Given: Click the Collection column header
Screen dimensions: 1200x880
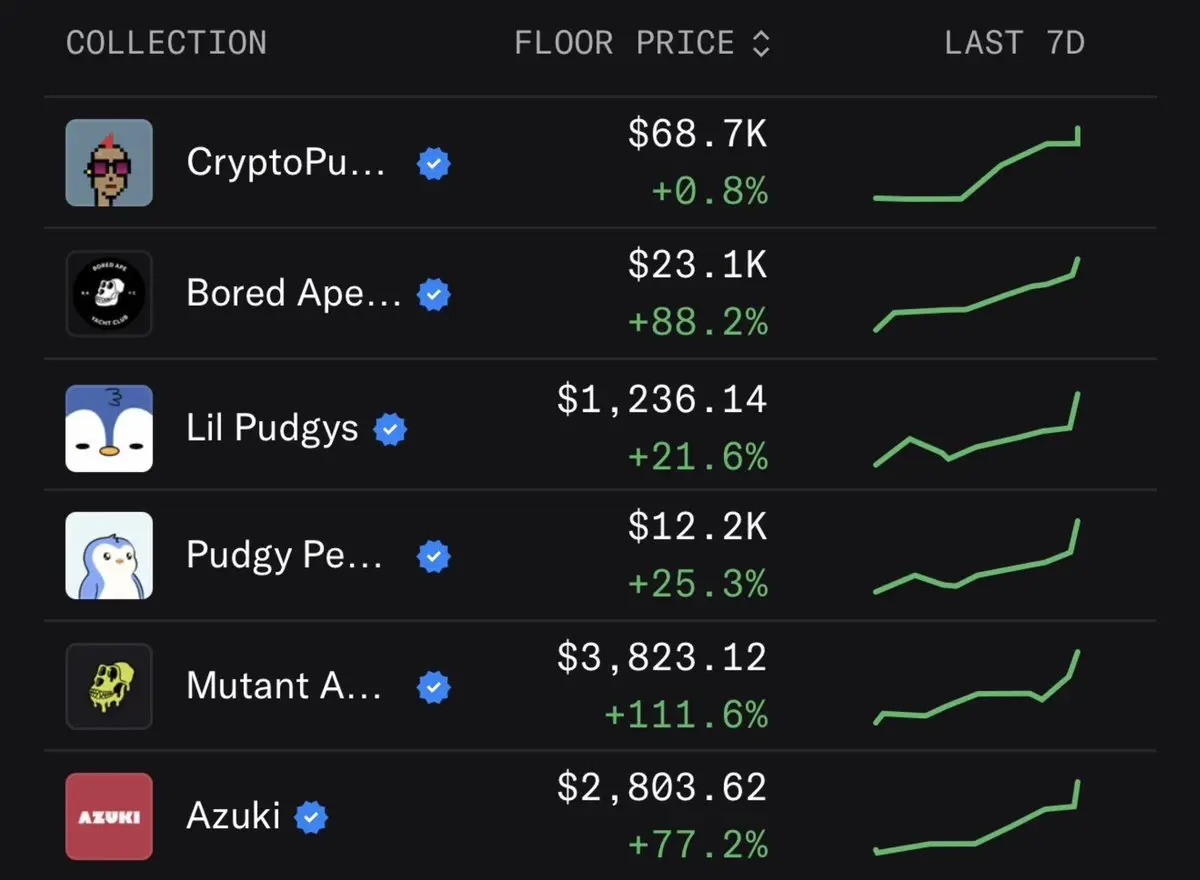Looking at the screenshot, I should point(166,44).
